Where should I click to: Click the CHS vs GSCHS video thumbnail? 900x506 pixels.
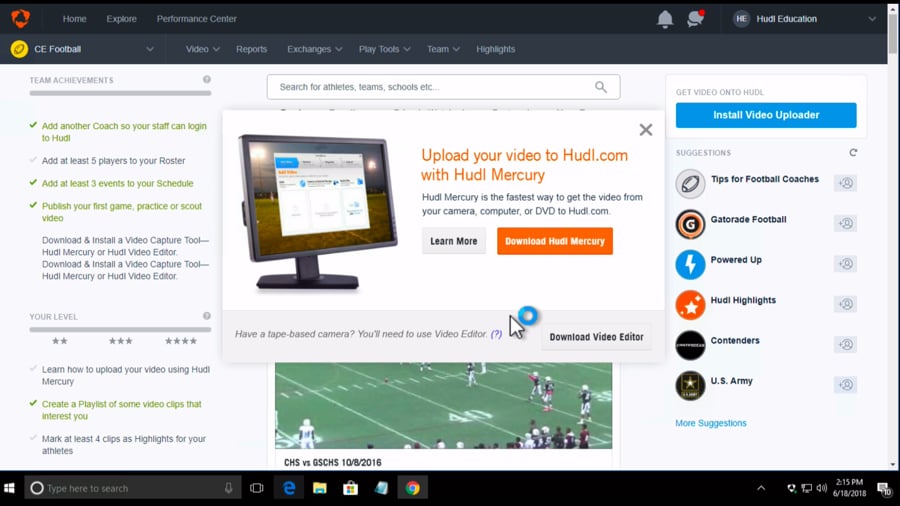coord(443,406)
